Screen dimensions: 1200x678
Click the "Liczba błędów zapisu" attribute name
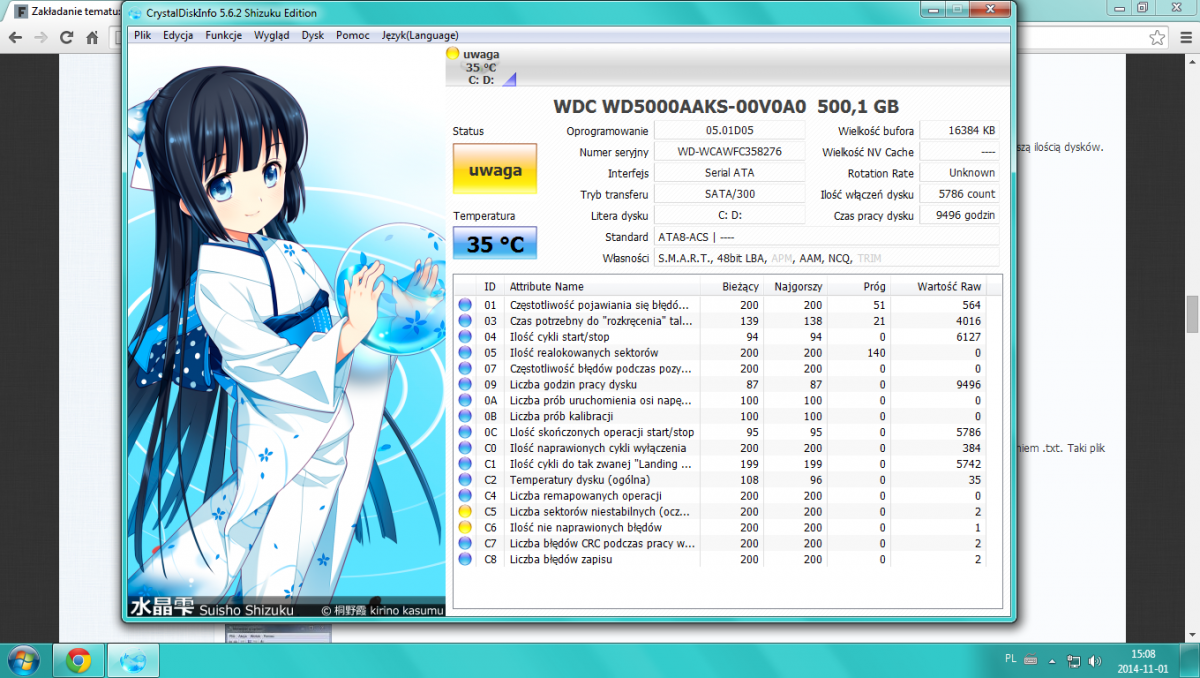[561, 560]
